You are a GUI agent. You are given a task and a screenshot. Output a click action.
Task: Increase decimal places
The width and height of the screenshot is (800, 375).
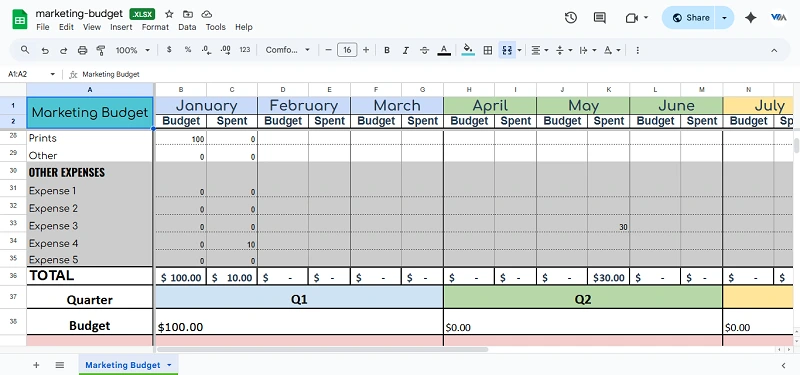coord(226,50)
